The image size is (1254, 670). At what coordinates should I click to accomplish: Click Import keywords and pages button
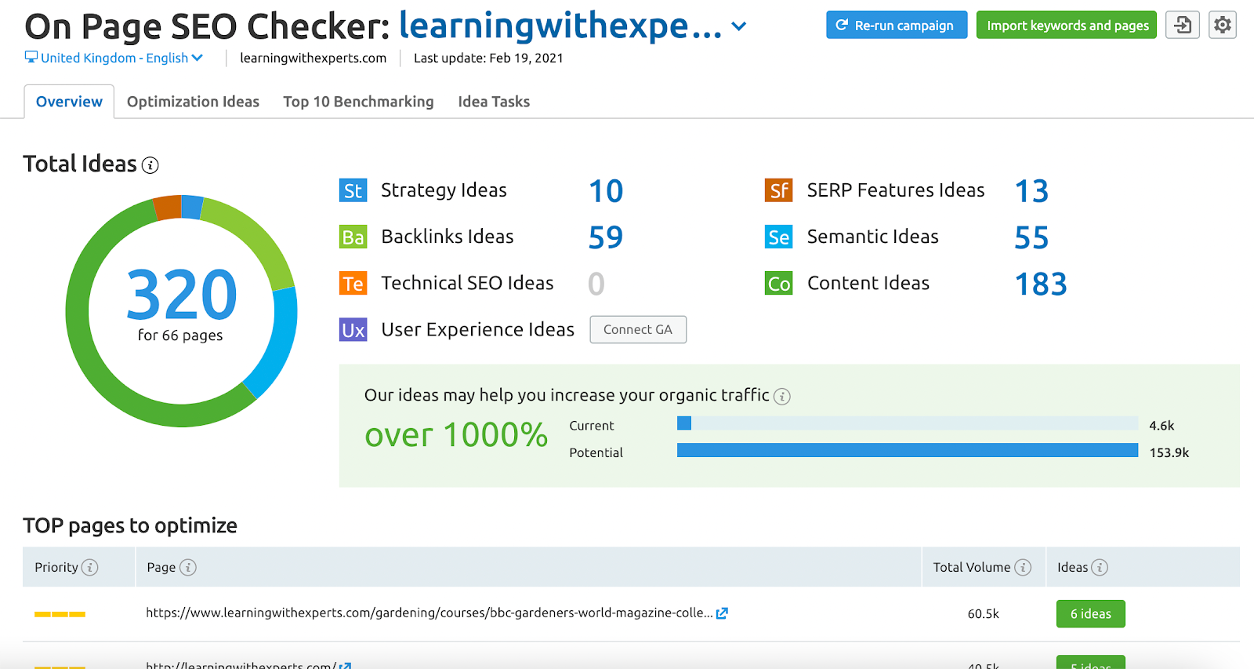coord(1066,25)
